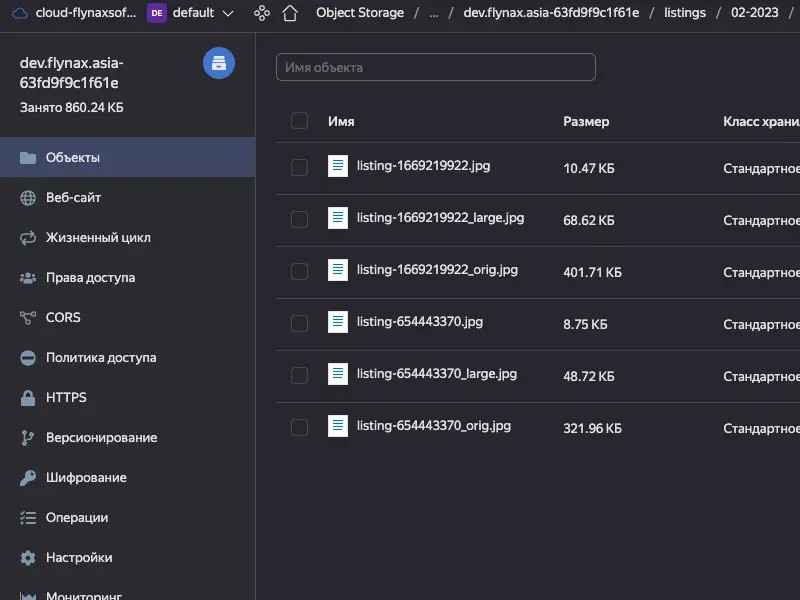Click the blue bucket icon in sidebar
800x600 pixels.
point(219,63)
